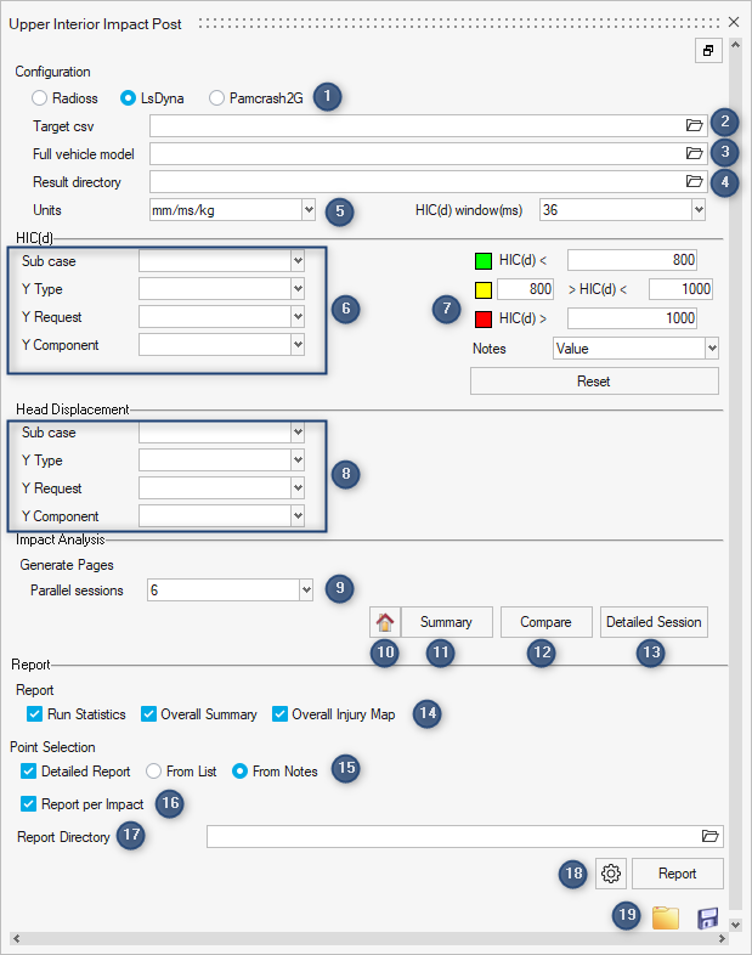Click the Compare button
Image resolution: width=752 pixels, height=955 pixels.
coord(546,622)
